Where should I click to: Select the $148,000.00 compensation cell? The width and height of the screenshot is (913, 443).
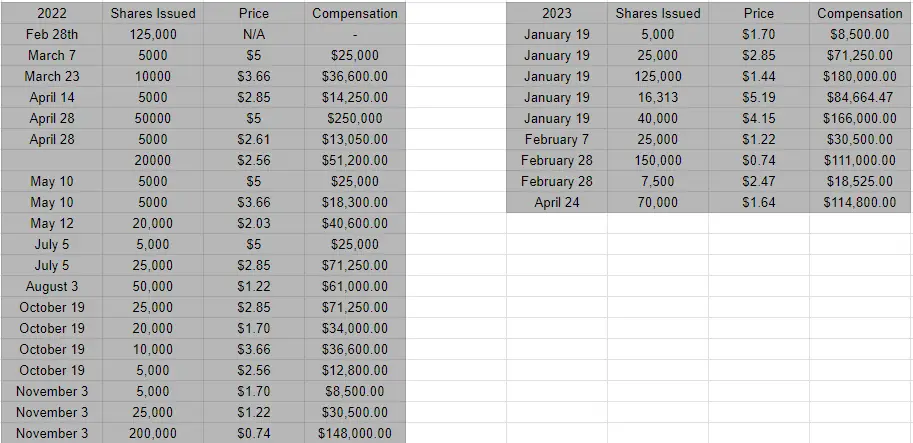[355, 434]
